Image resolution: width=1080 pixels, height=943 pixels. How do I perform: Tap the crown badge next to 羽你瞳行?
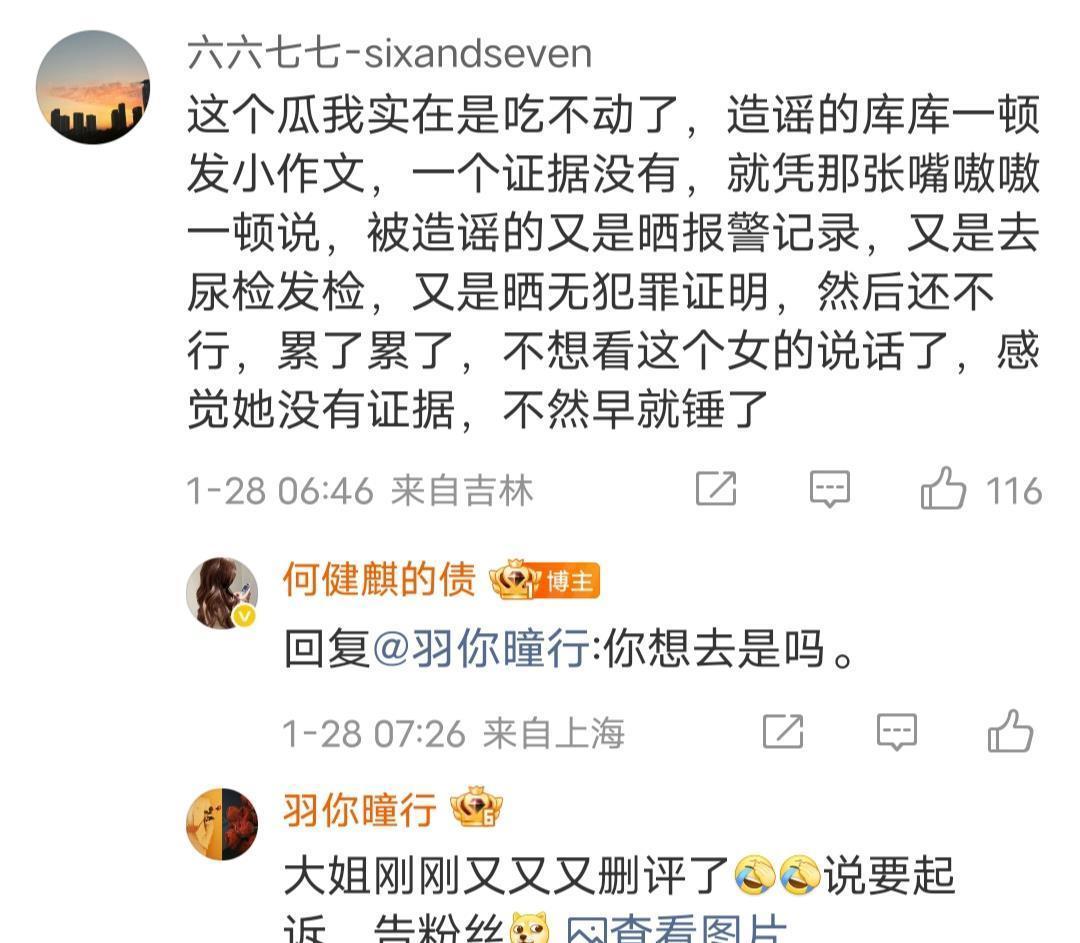tap(476, 807)
